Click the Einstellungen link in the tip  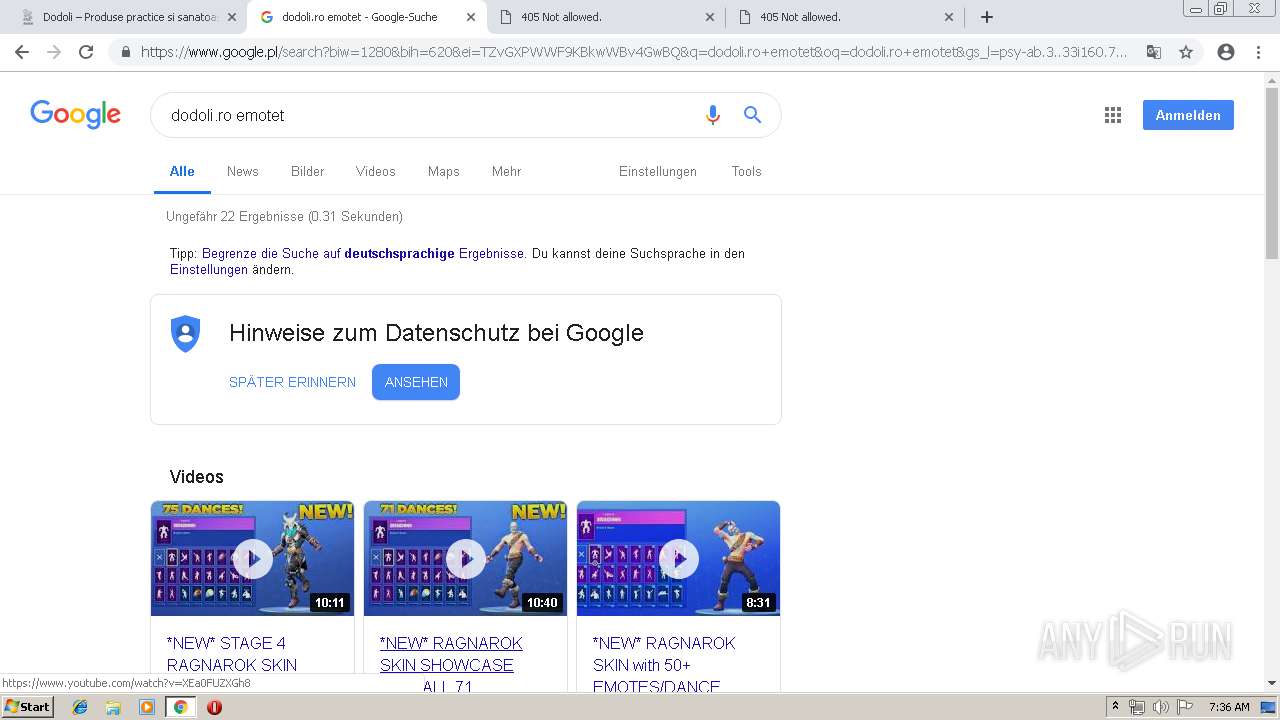(209, 270)
